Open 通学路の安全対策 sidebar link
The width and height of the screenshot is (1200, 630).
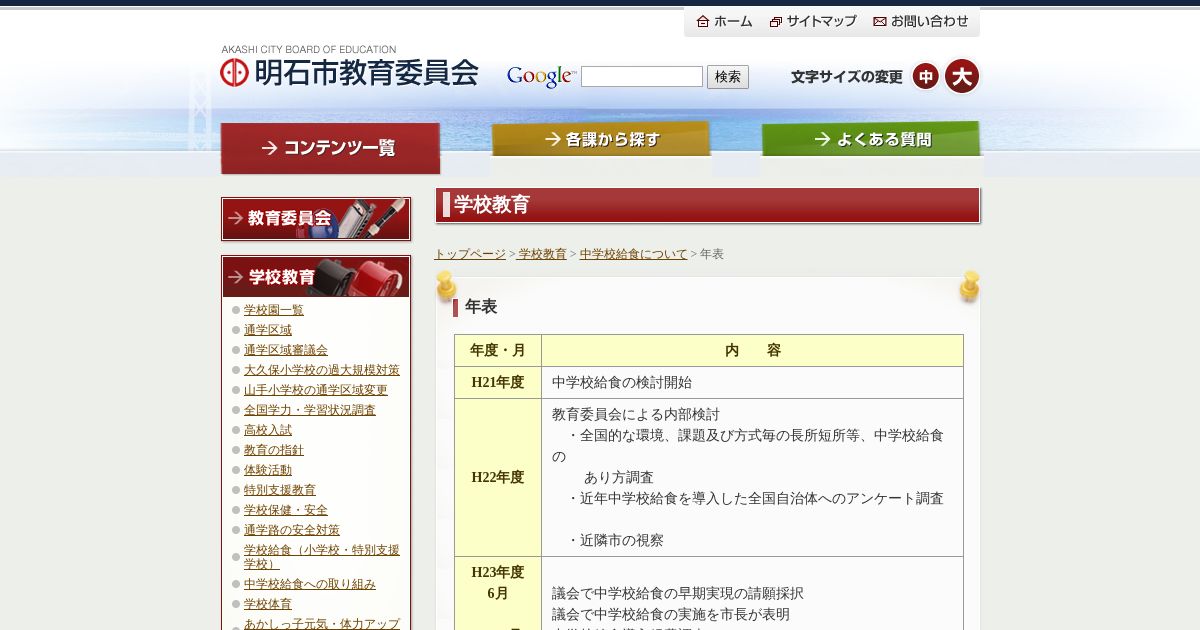(x=292, y=530)
